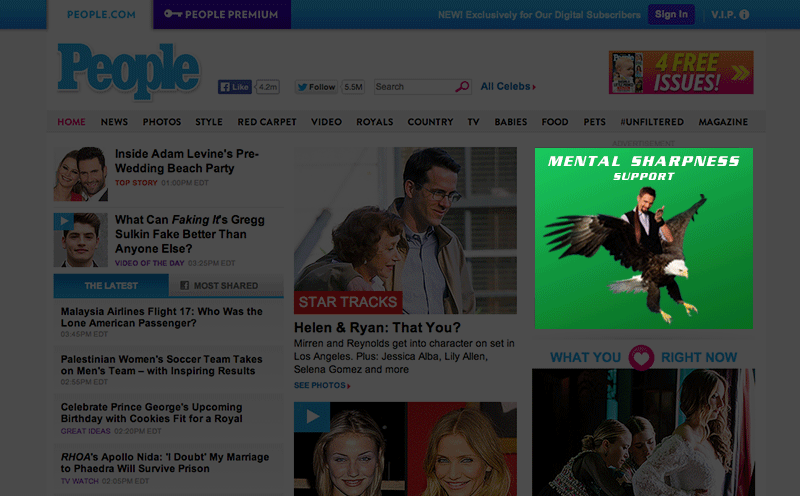This screenshot has height=496, width=800.
Task: Click the Facebook Like button
Action: 235,87
